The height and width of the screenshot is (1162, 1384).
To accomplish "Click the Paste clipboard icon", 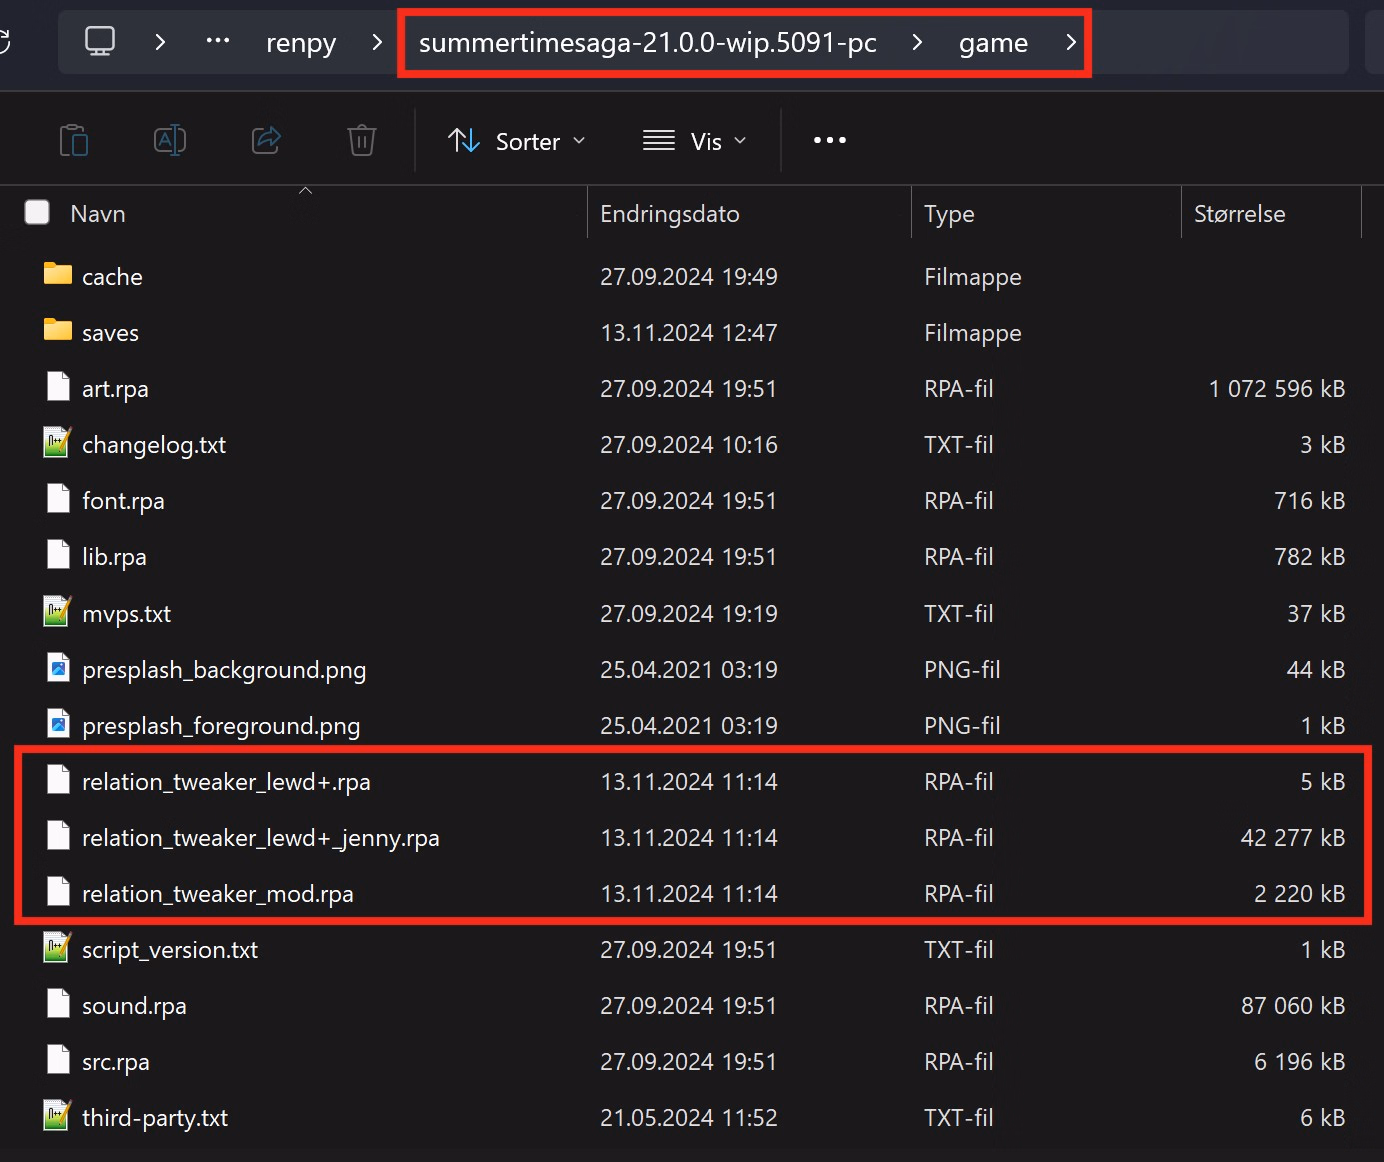I will 74,140.
